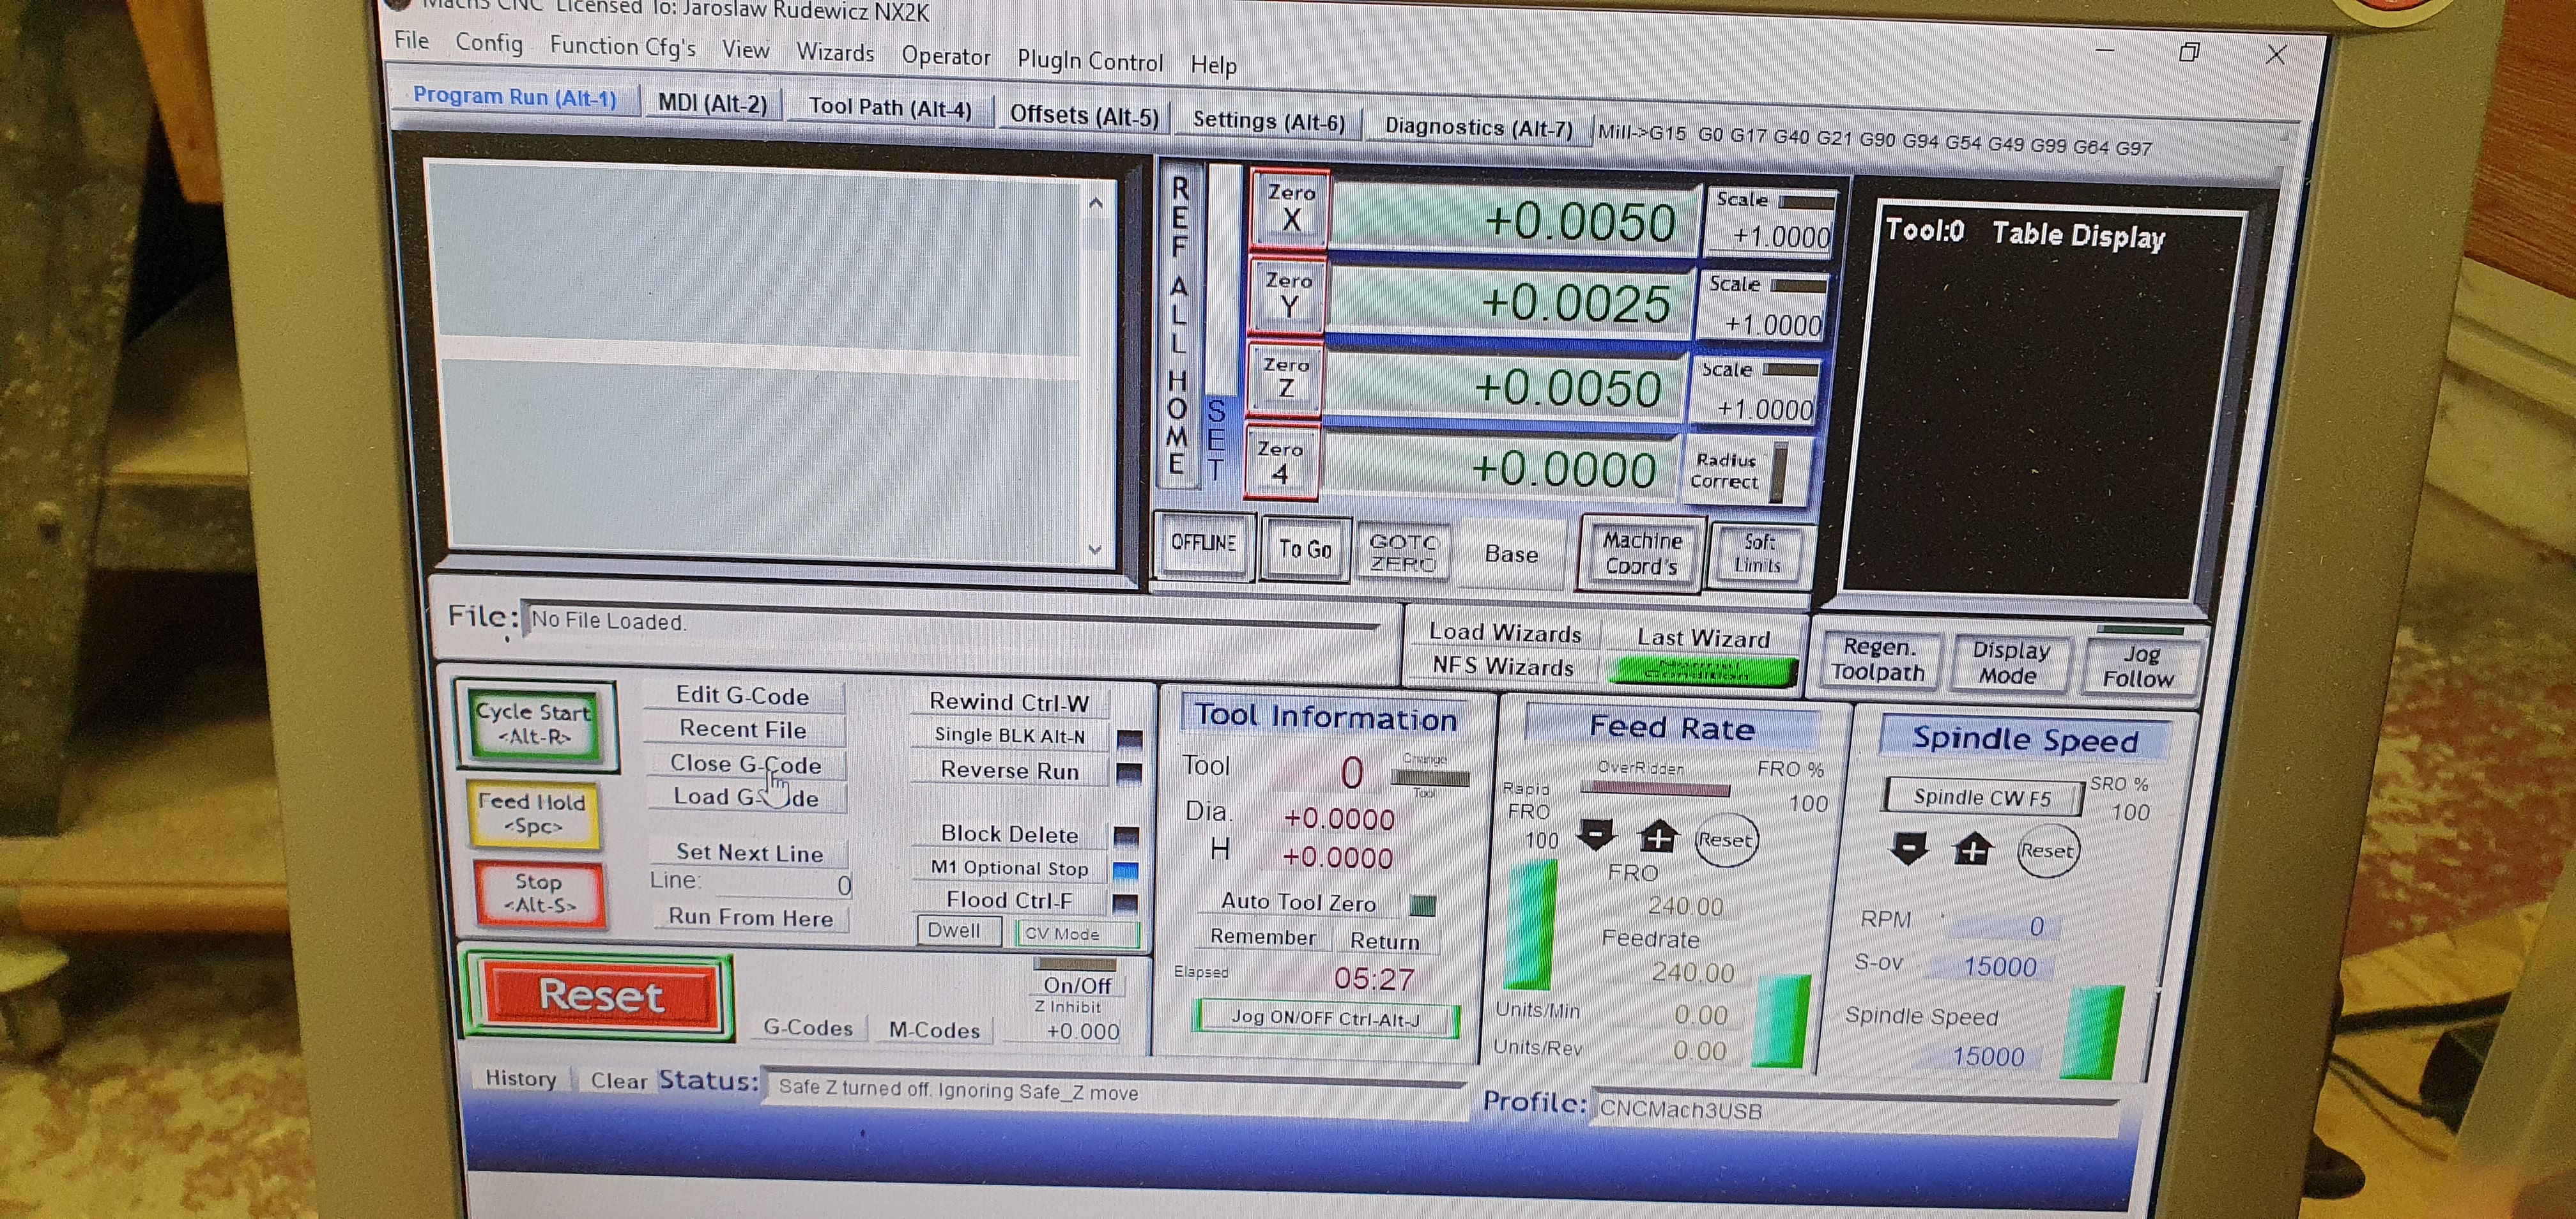Click Ref All Home vertical button
Image resolution: width=2576 pixels, height=1219 pixels.
pyautogui.click(x=1179, y=325)
